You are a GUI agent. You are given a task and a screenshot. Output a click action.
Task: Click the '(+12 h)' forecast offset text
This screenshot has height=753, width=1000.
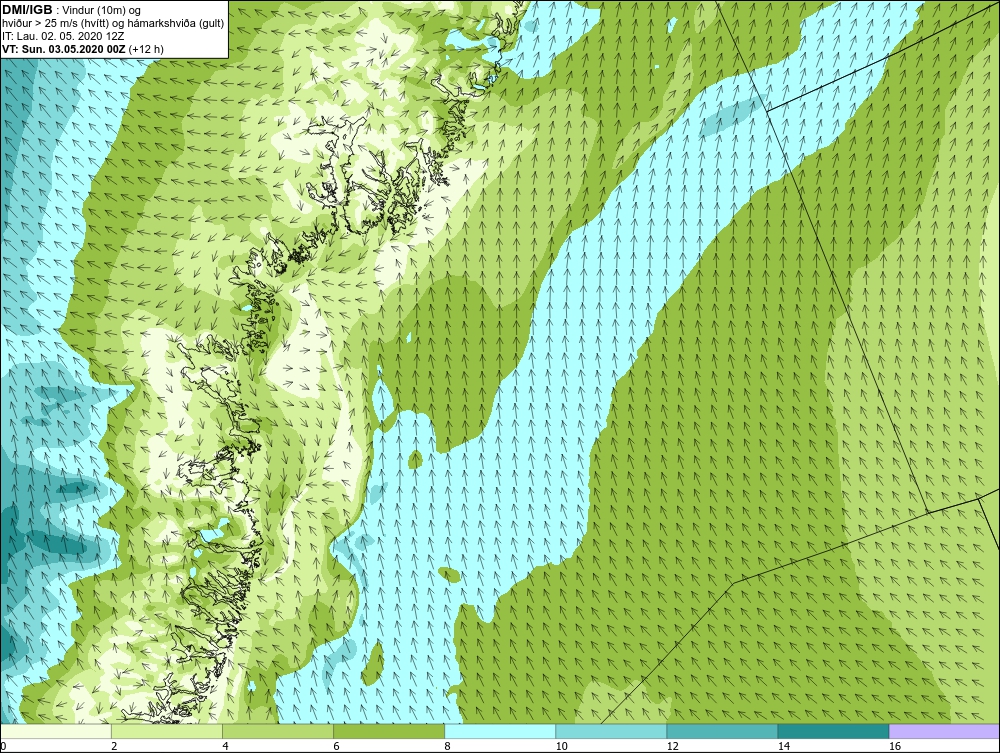point(146,49)
